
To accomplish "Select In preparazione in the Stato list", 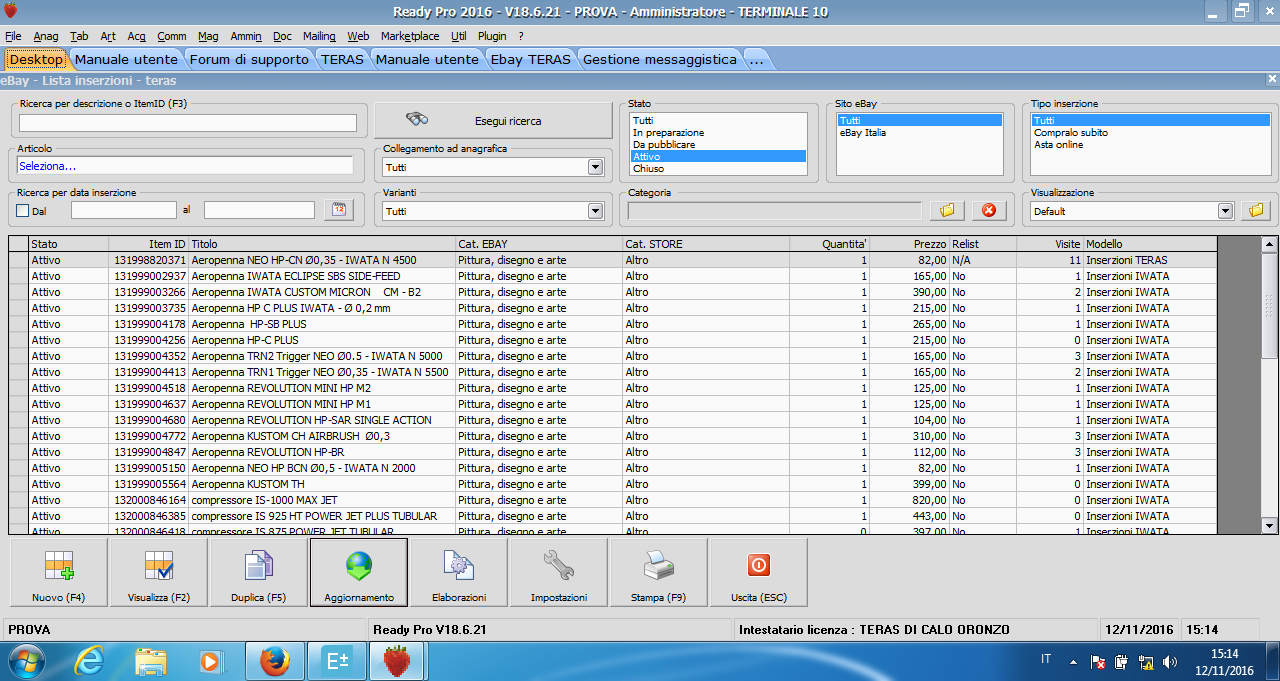I will 718,133.
